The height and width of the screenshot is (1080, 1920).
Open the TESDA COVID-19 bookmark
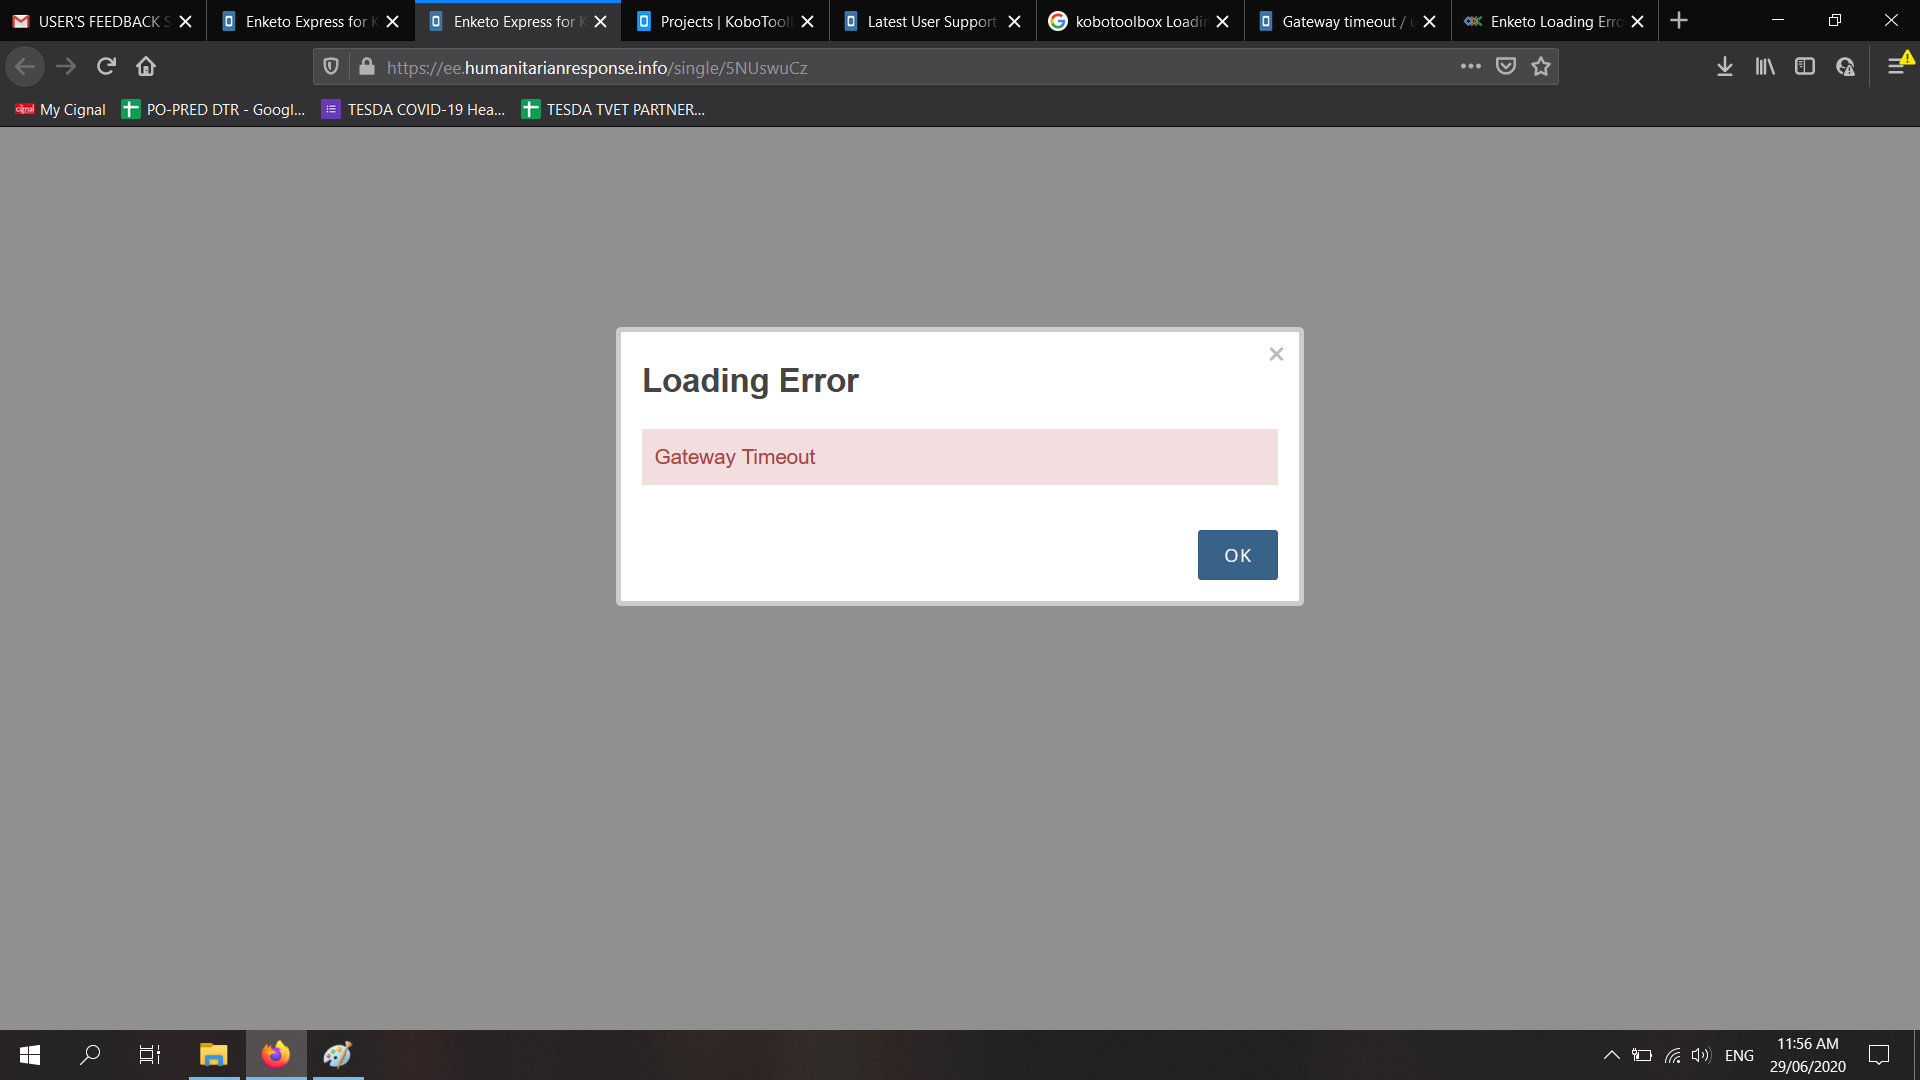click(x=412, y=110)
